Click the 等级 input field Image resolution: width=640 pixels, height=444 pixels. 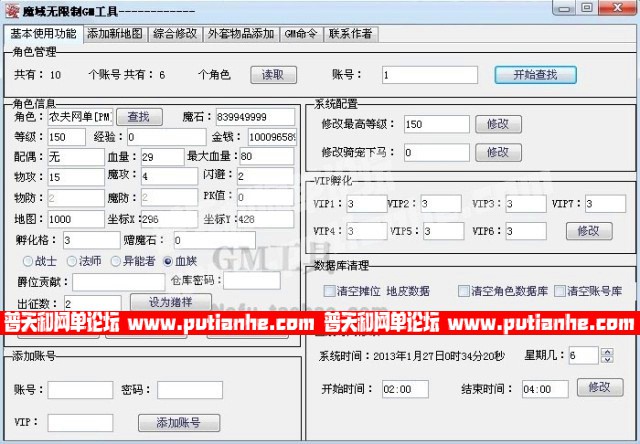coord(67,137)
